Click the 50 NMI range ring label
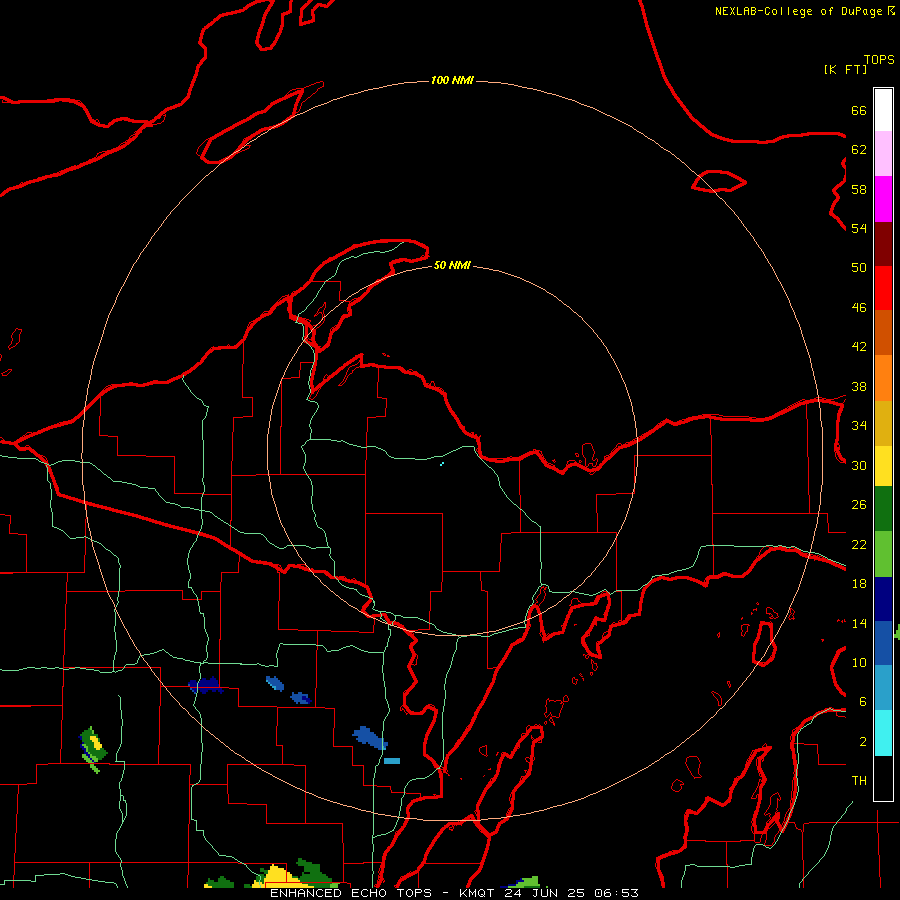The width and height of the screenshot is (900, 900). point(452,265)
